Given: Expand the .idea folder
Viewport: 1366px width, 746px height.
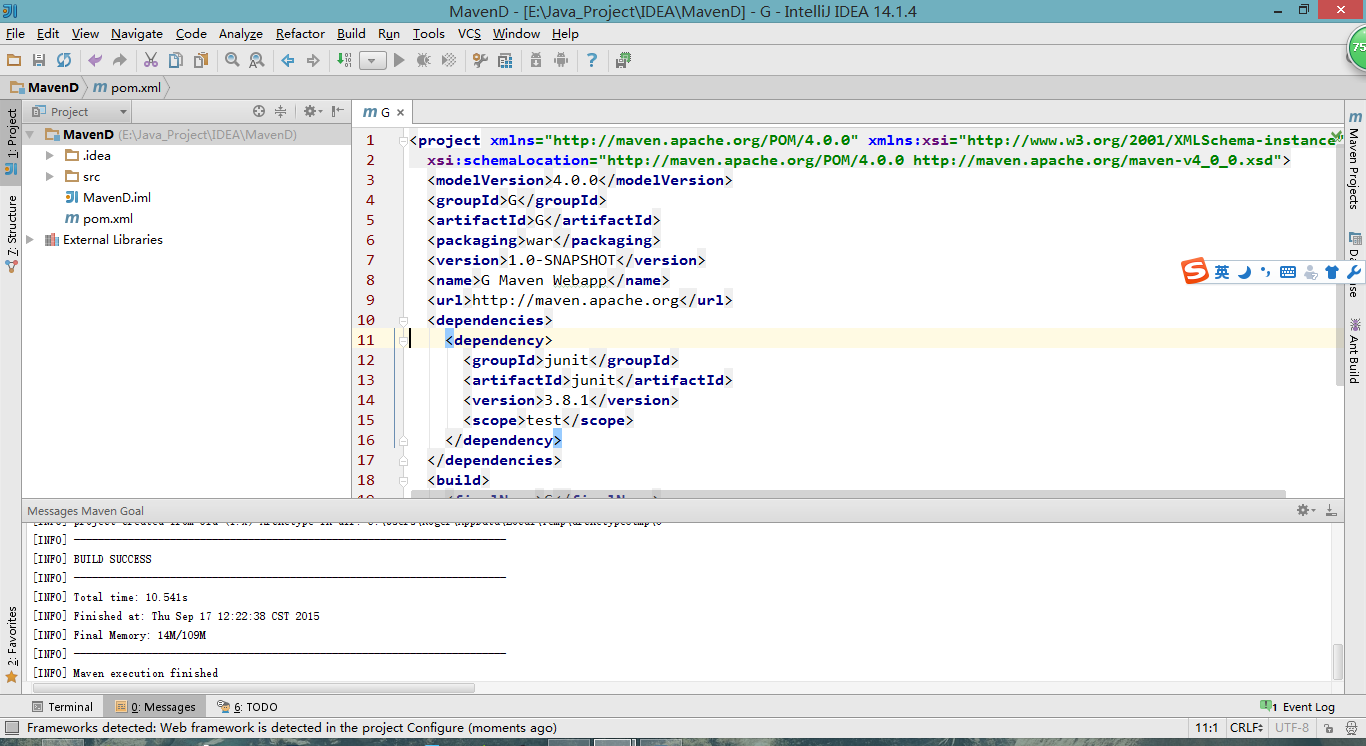Looking at the screenshot, I should (50, 155).
